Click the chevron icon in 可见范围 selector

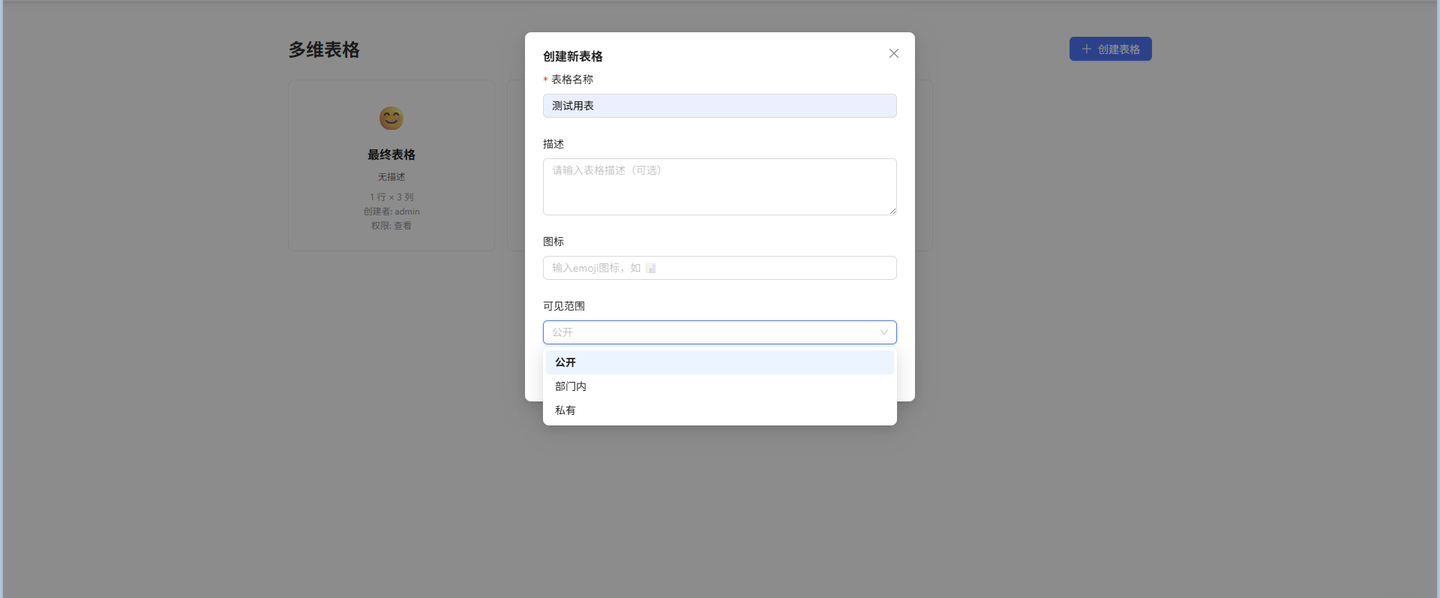click(884, 332)
